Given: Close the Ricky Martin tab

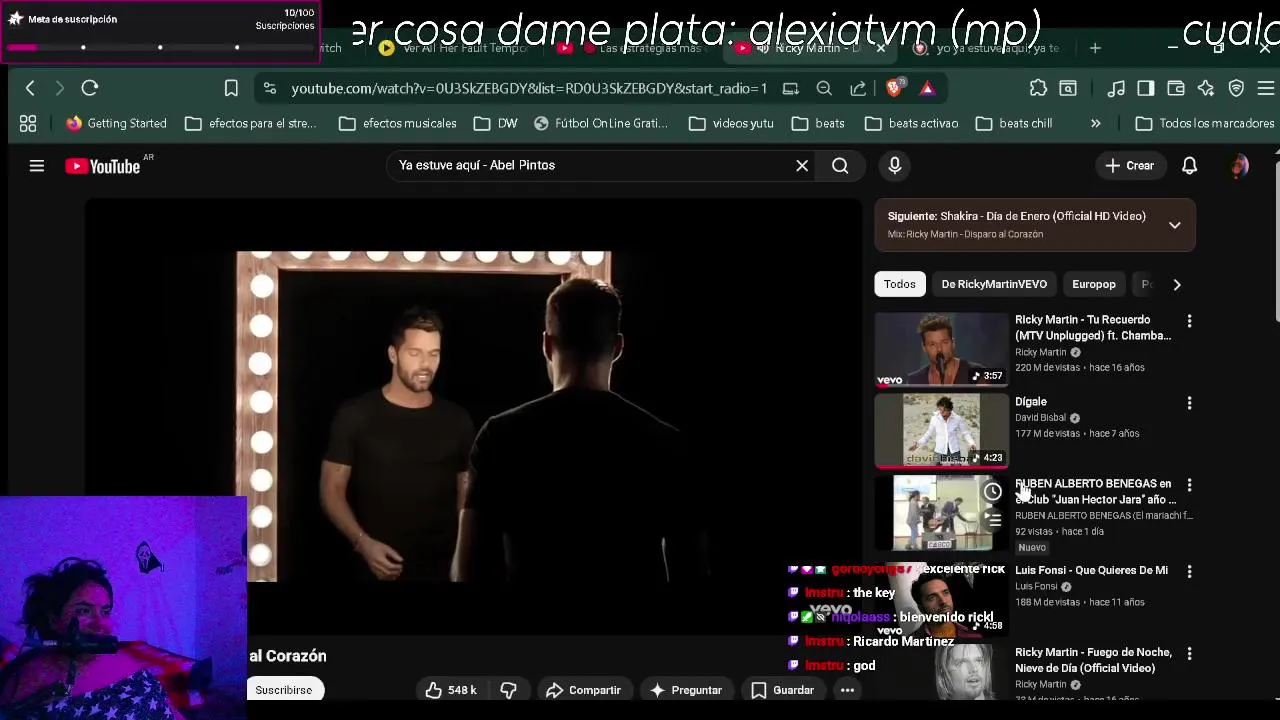Looking at the screenshot, I should click(x=880, y=48).
